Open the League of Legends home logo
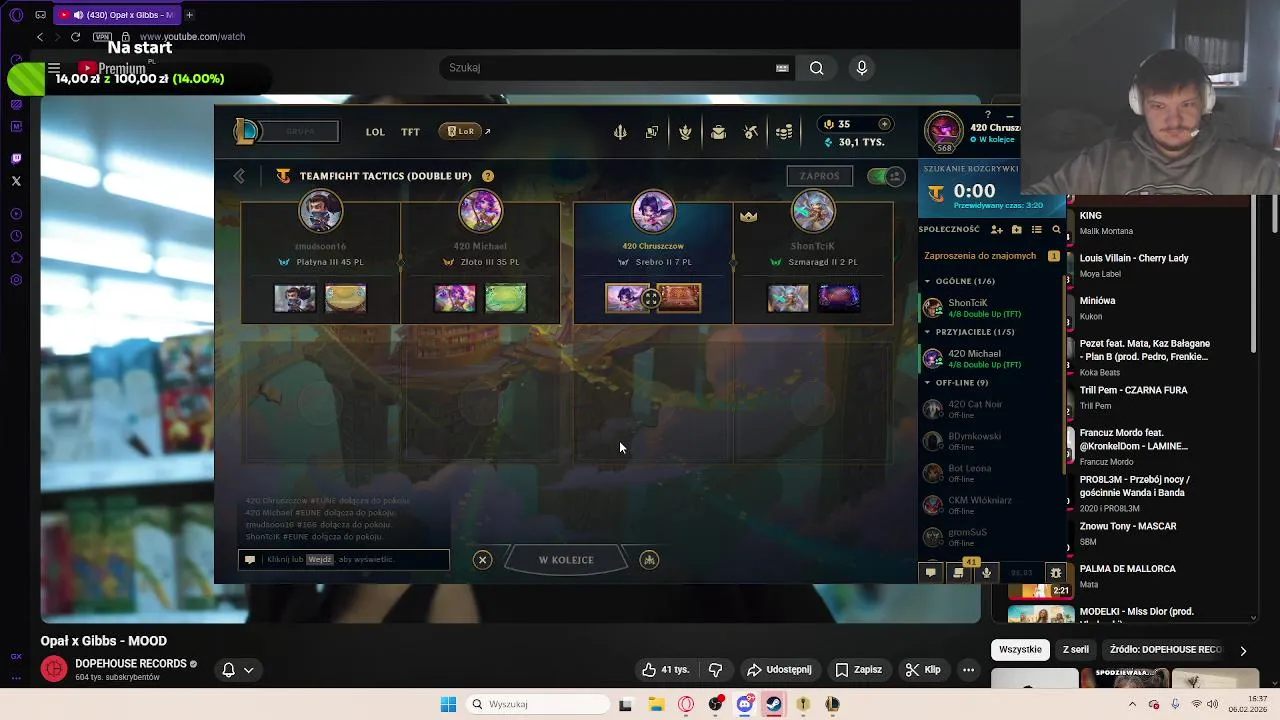Viewport: 1280px width, 720px height. (x=246, y=131)
